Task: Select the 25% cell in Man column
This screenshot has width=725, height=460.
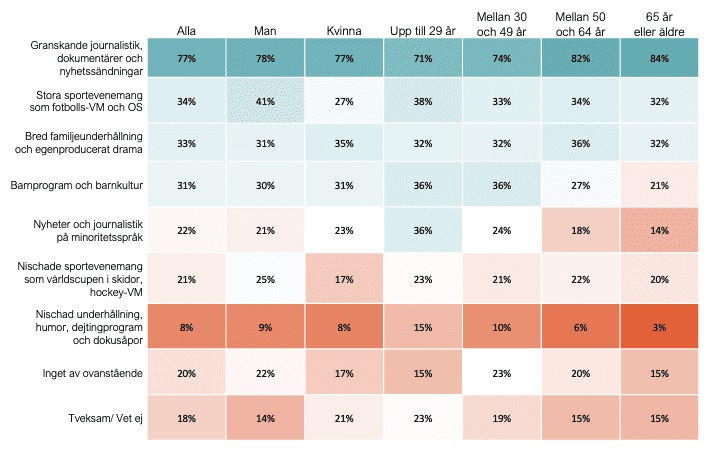Action: point(266,278)
